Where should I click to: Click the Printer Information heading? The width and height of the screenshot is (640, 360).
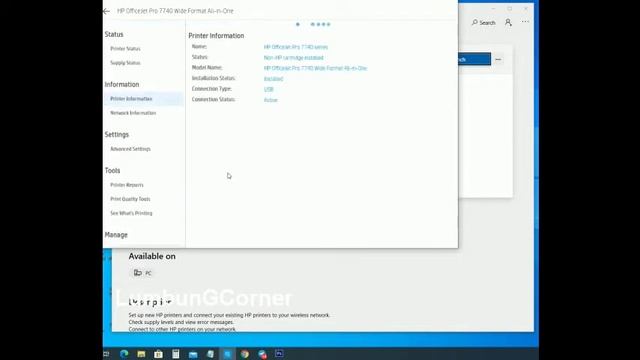point(216,36)
